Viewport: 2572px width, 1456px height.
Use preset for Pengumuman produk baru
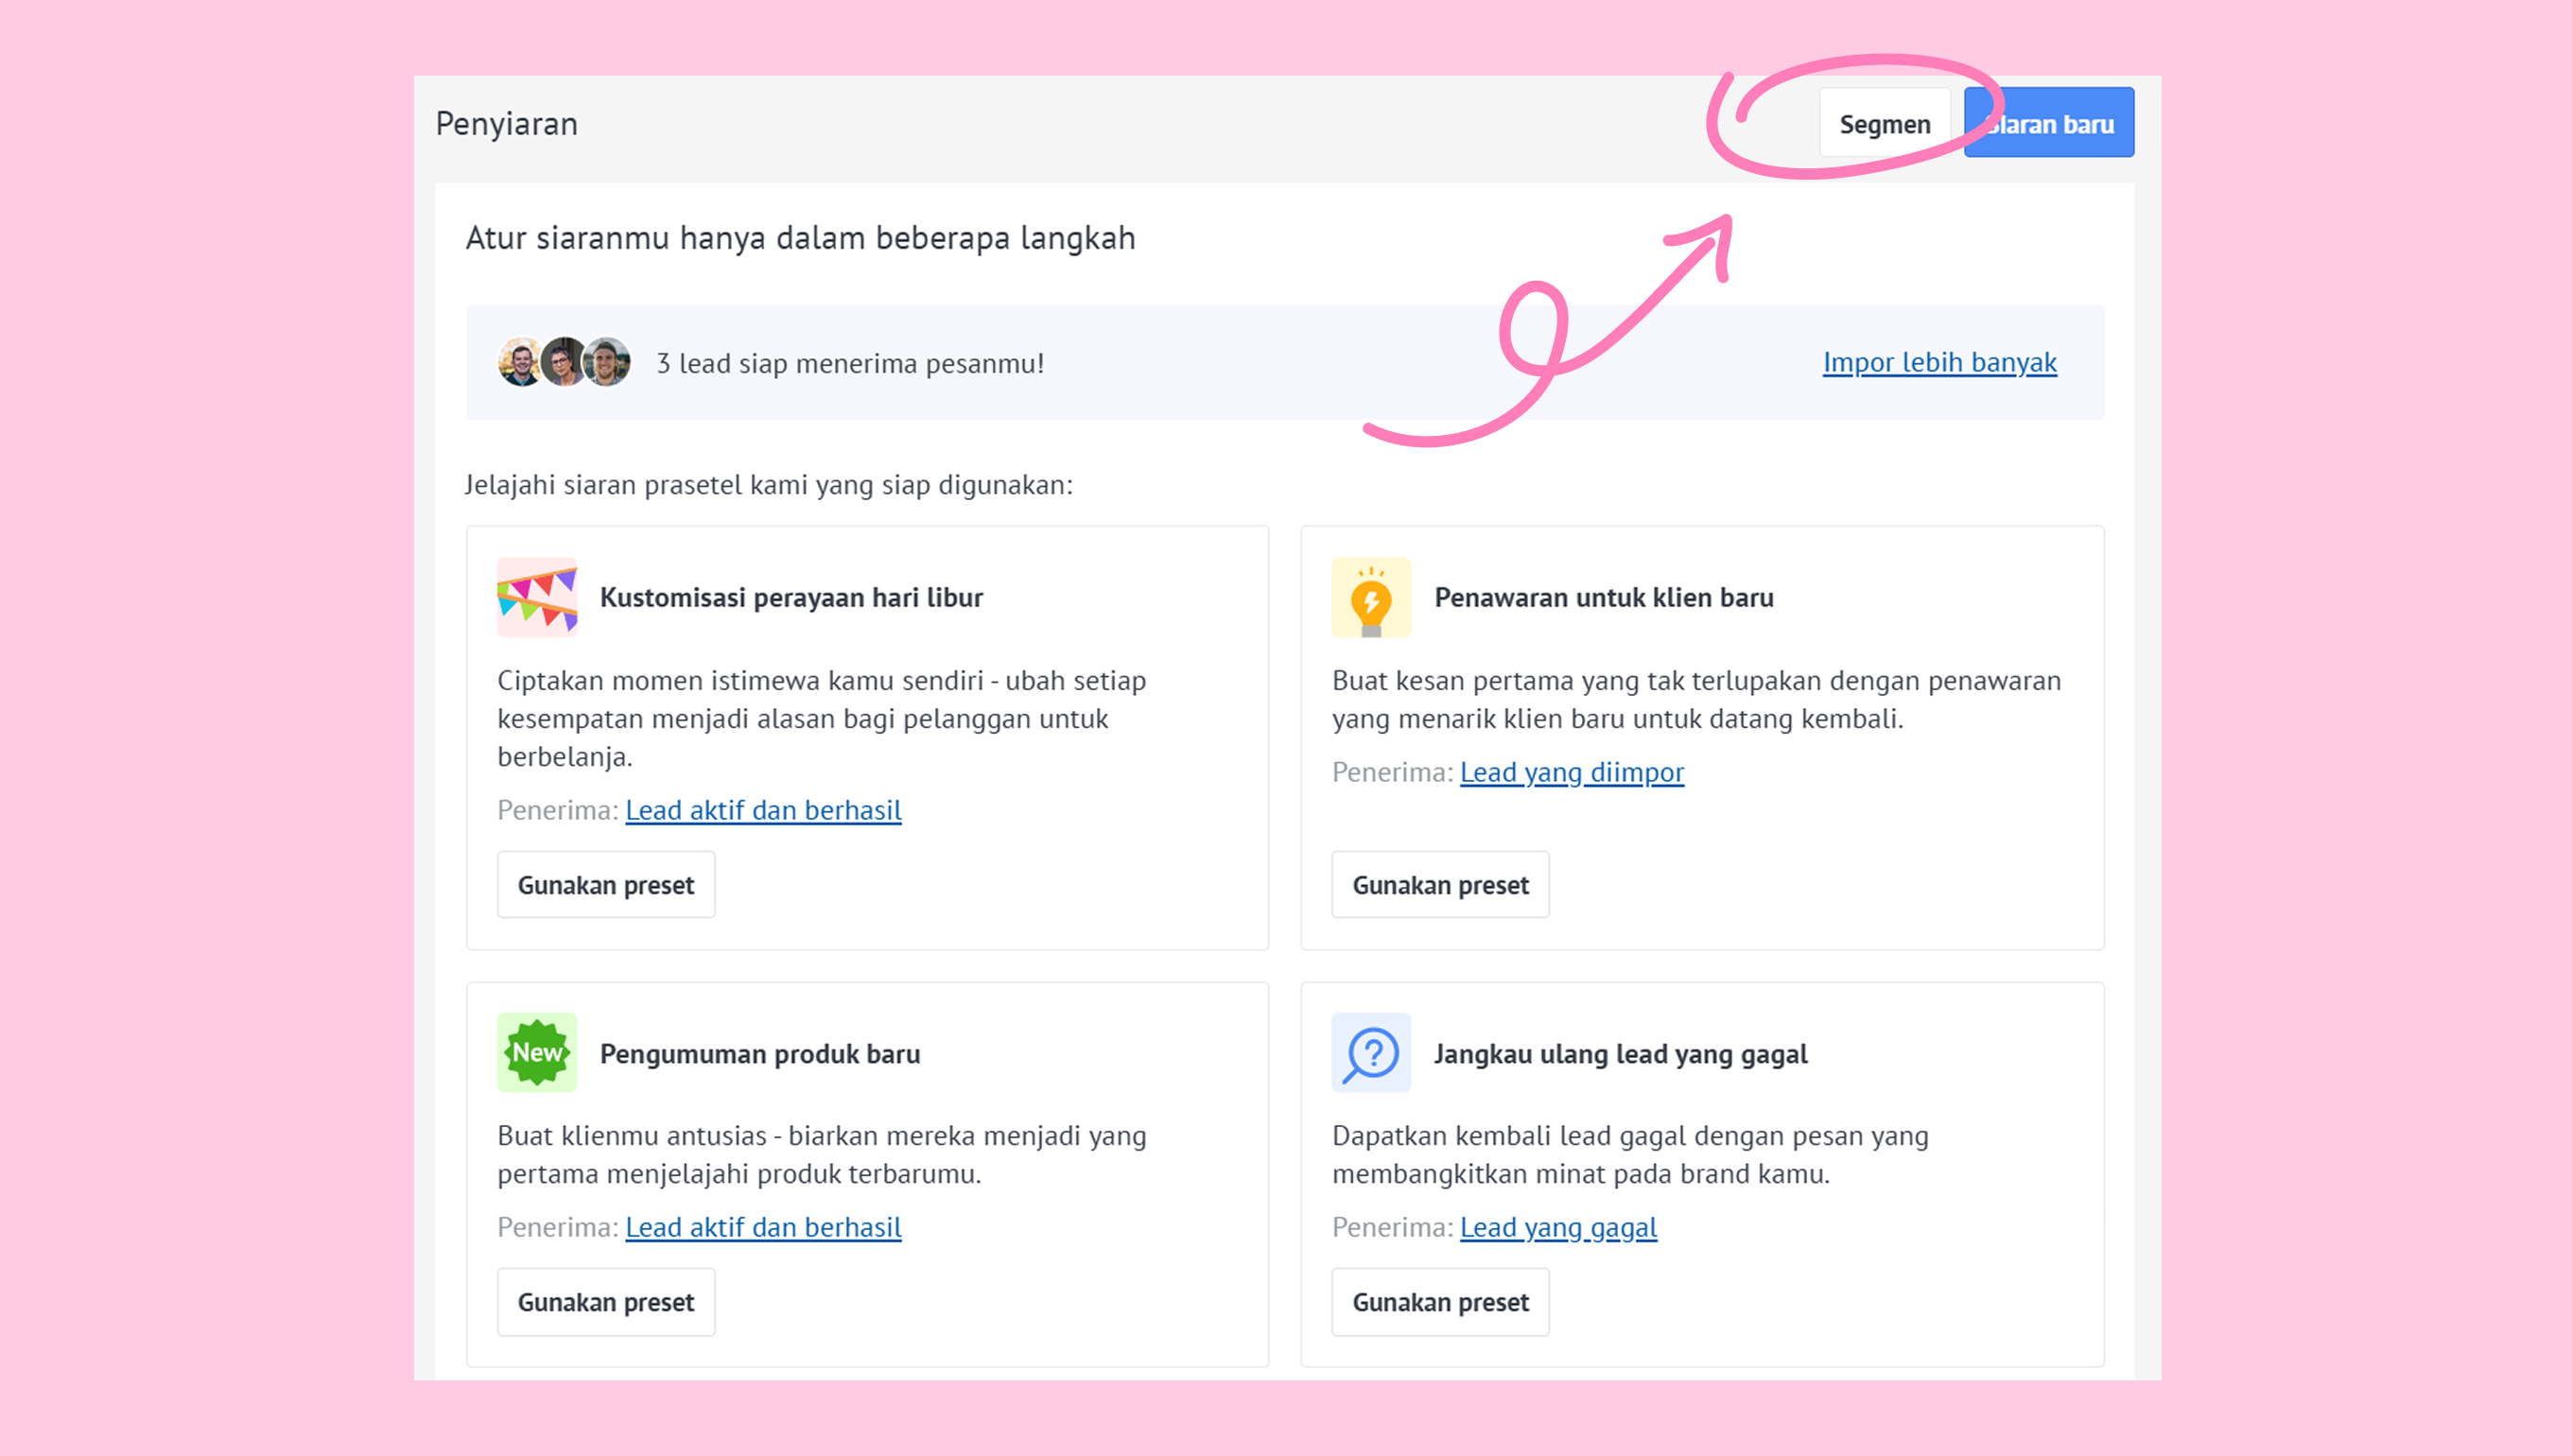tap(606, 1302)
